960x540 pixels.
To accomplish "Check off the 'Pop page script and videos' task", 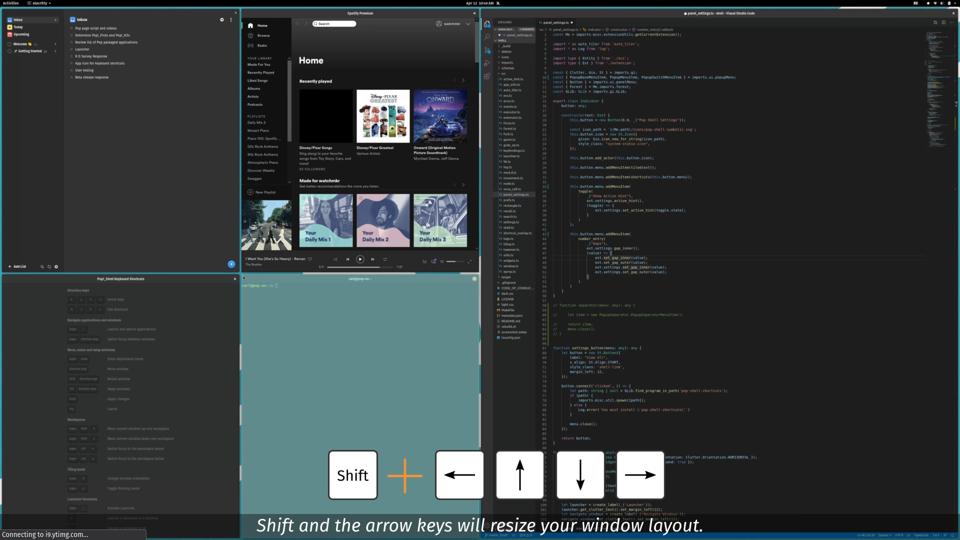I will point(71,28).
